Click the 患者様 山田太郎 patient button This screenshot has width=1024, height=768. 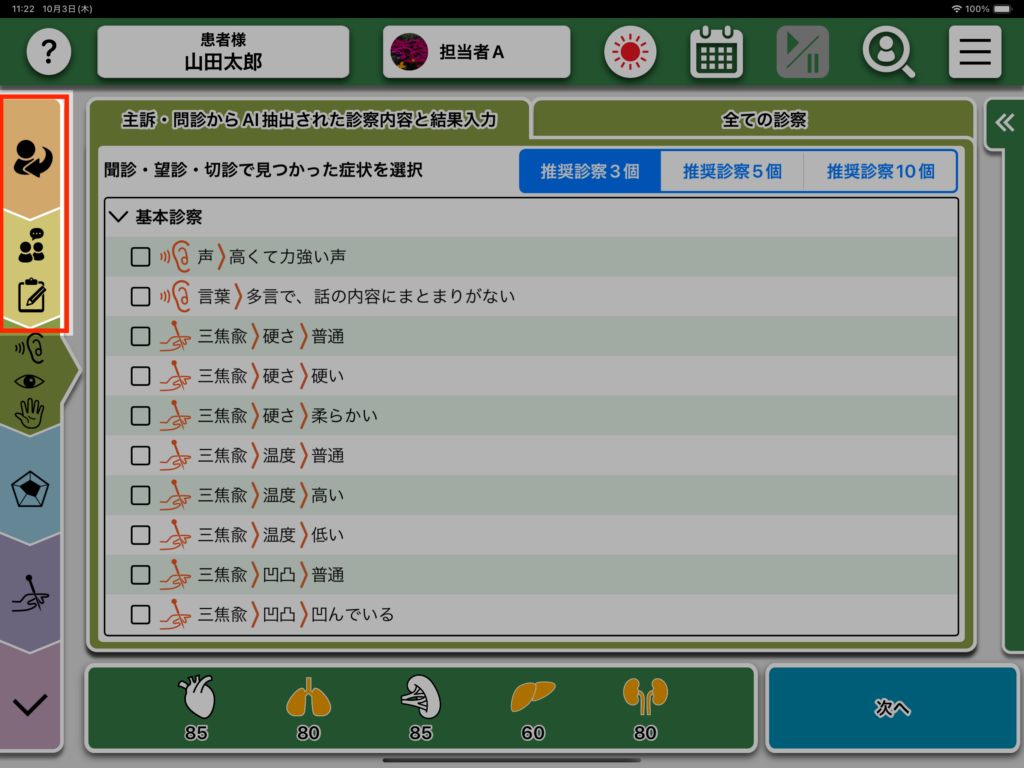223,52
